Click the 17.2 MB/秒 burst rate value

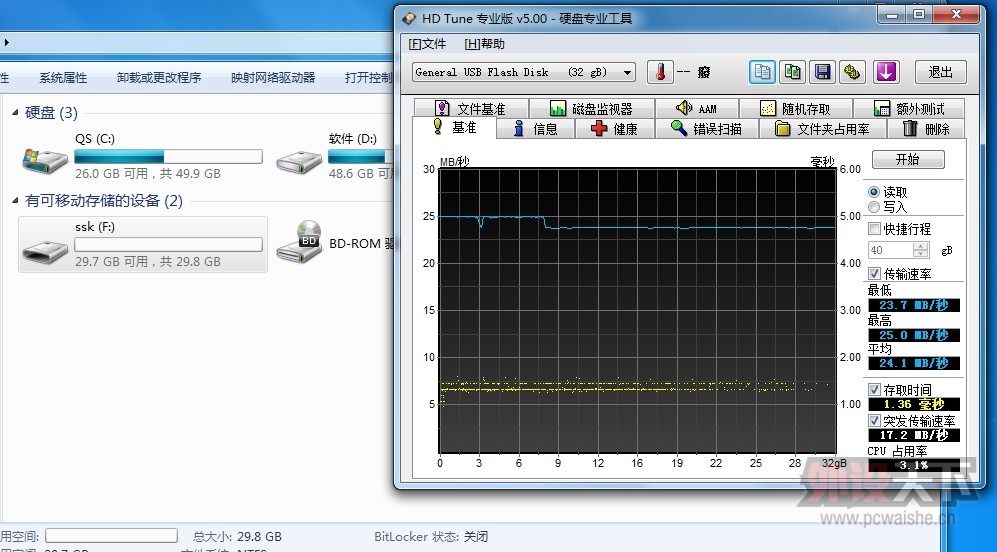[914, 436]
